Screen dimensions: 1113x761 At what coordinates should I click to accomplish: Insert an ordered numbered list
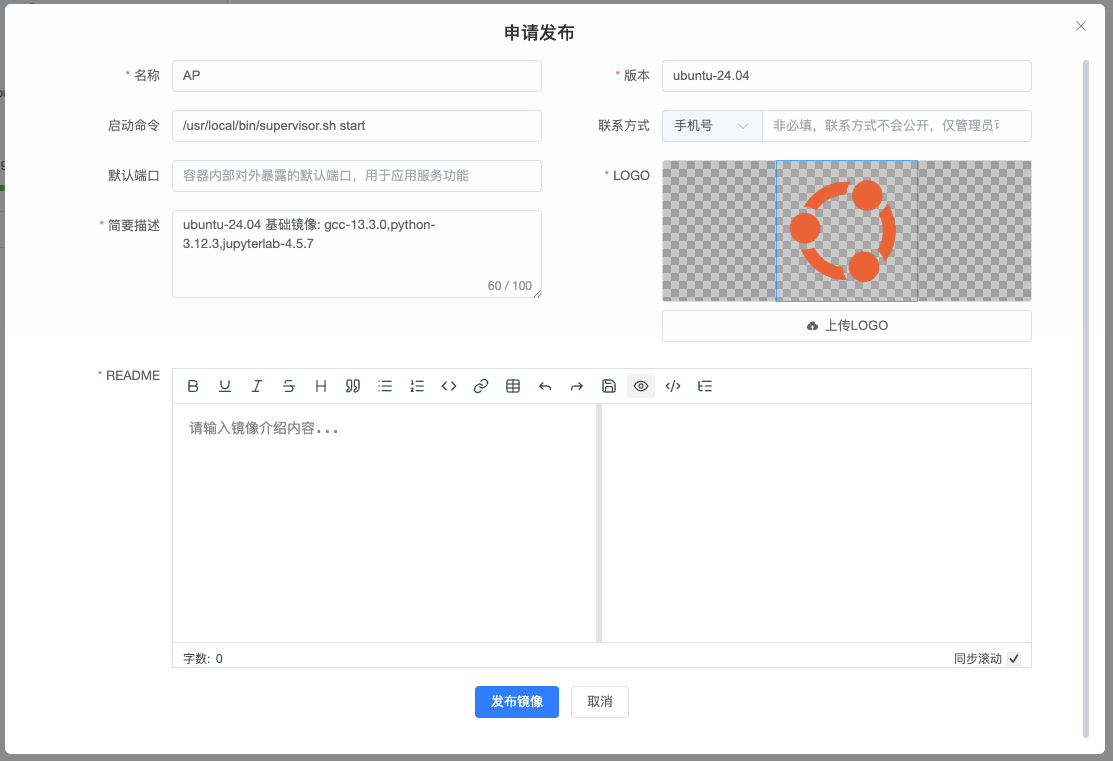417,386
